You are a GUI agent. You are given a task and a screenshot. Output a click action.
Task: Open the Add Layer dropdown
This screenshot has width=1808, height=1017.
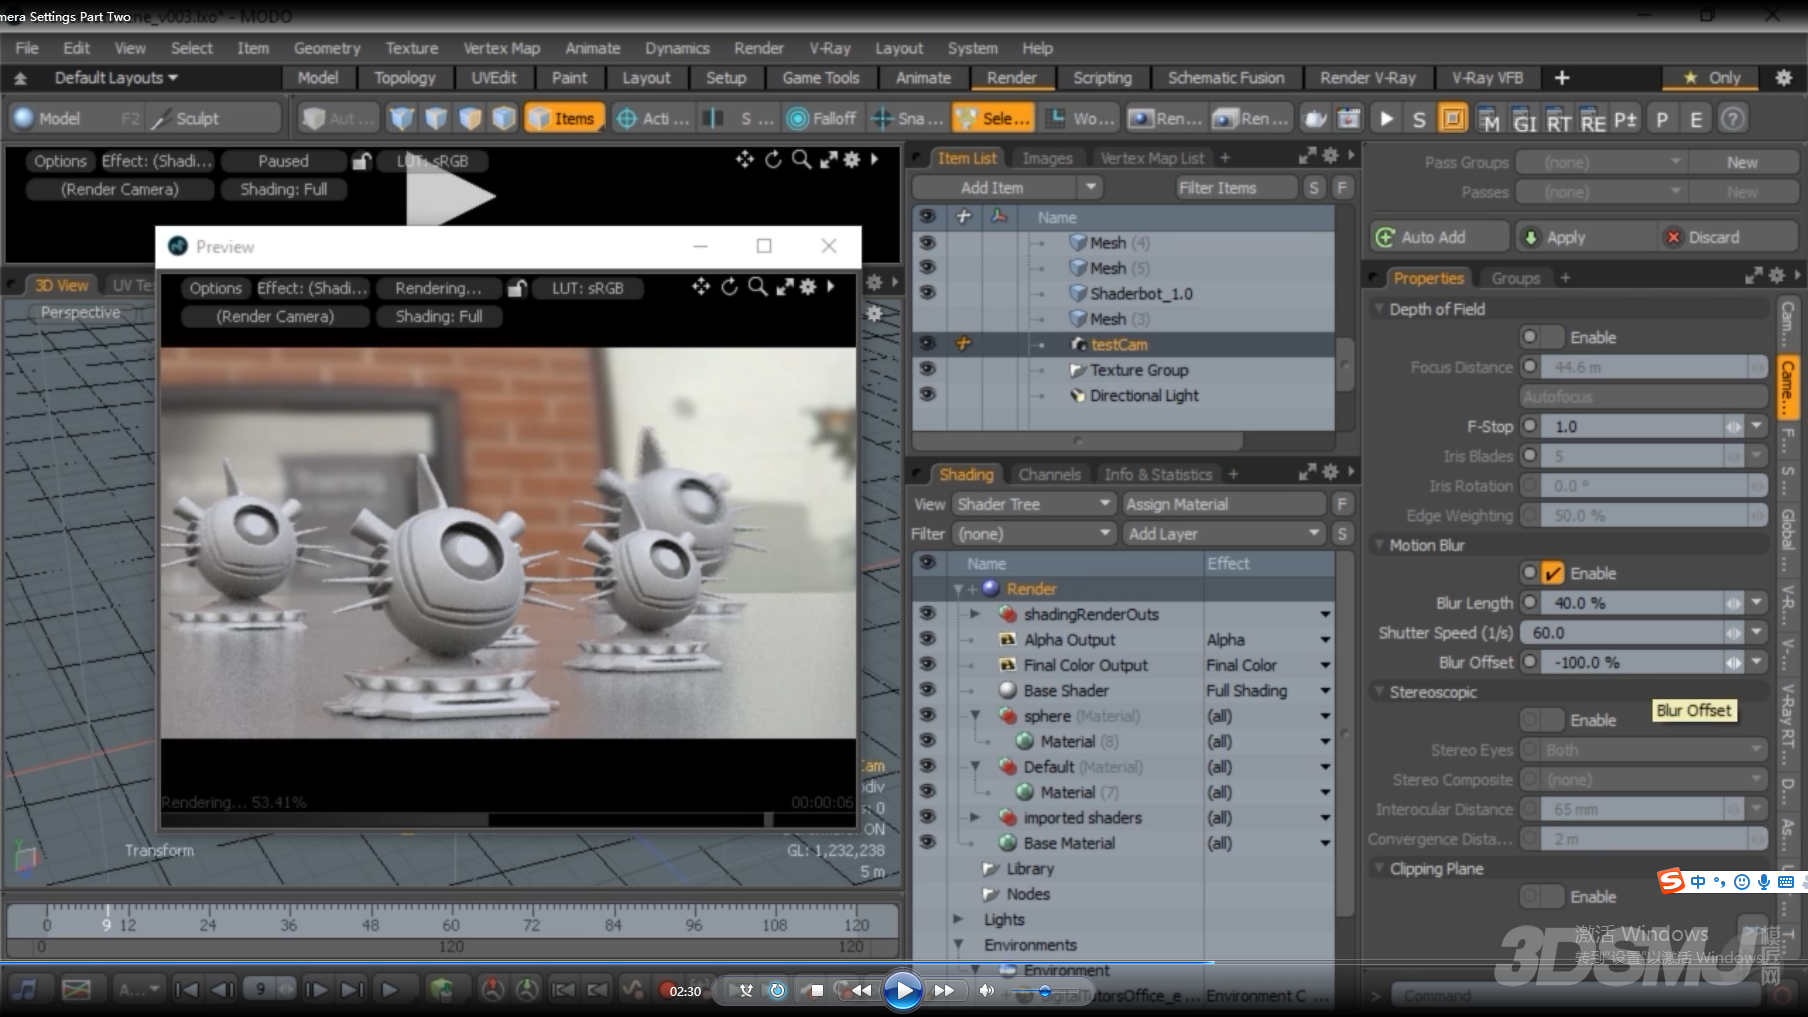[1223, 534]
